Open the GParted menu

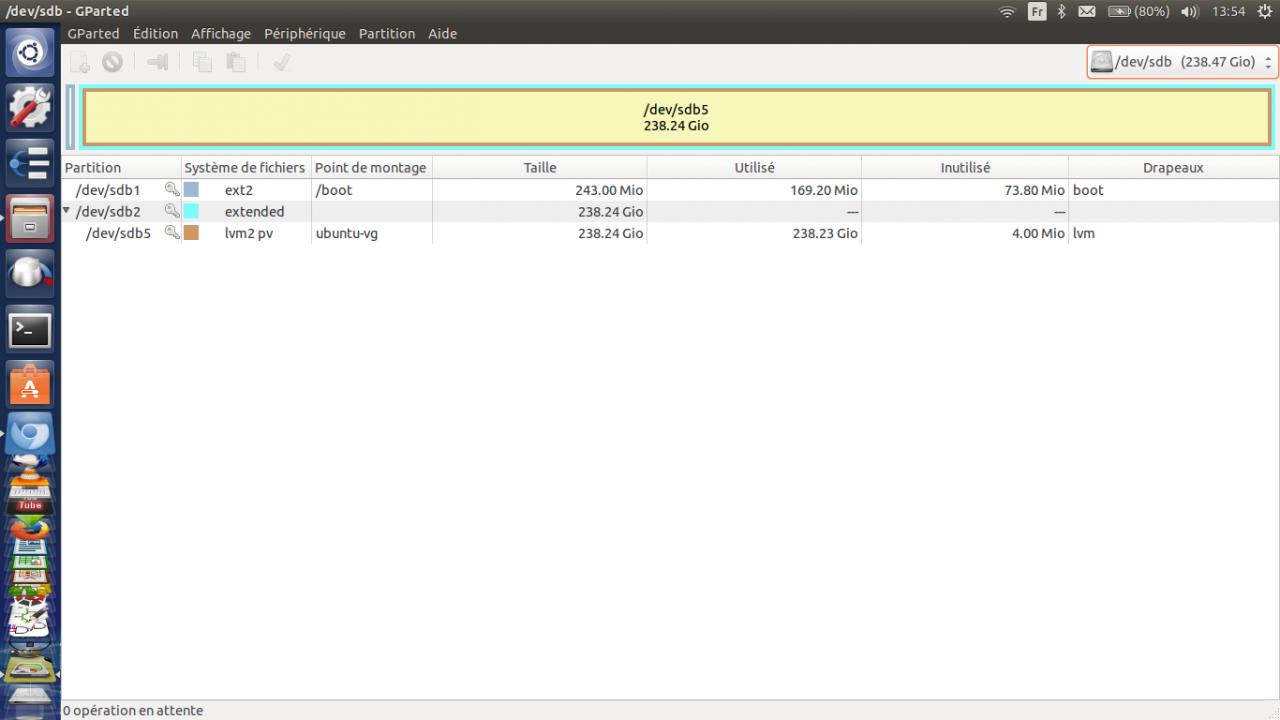pos(93,33)
